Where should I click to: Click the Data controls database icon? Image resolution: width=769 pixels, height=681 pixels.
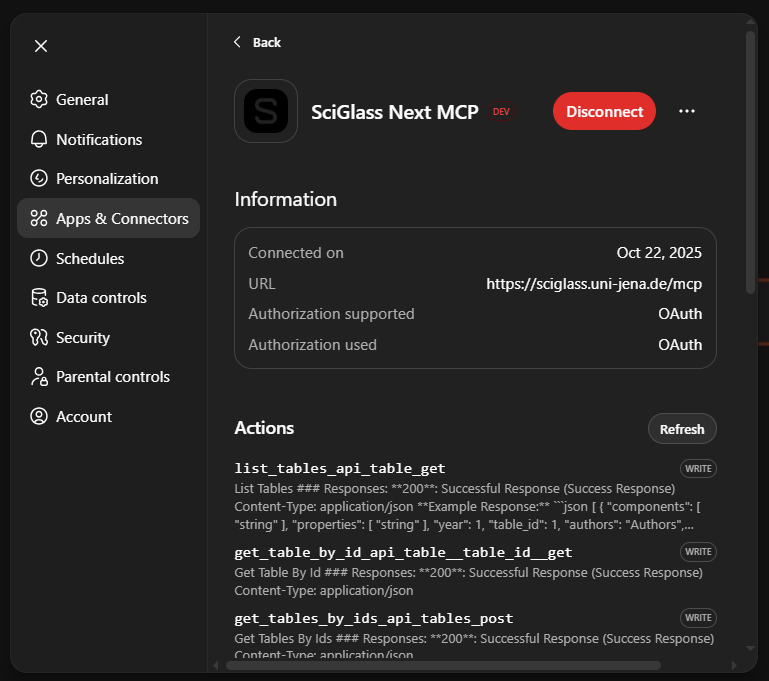tap(39, 298)
